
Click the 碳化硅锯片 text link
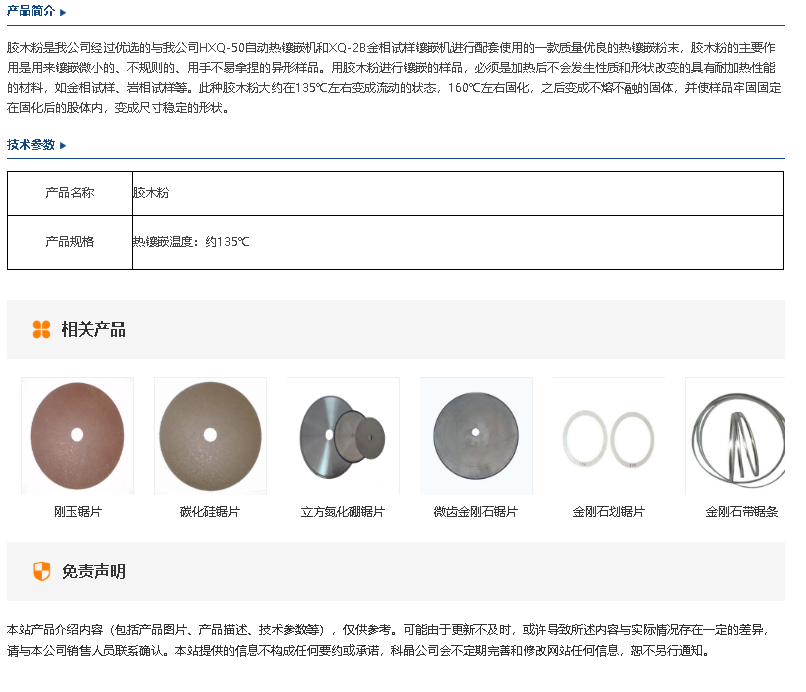coord(210,512)
